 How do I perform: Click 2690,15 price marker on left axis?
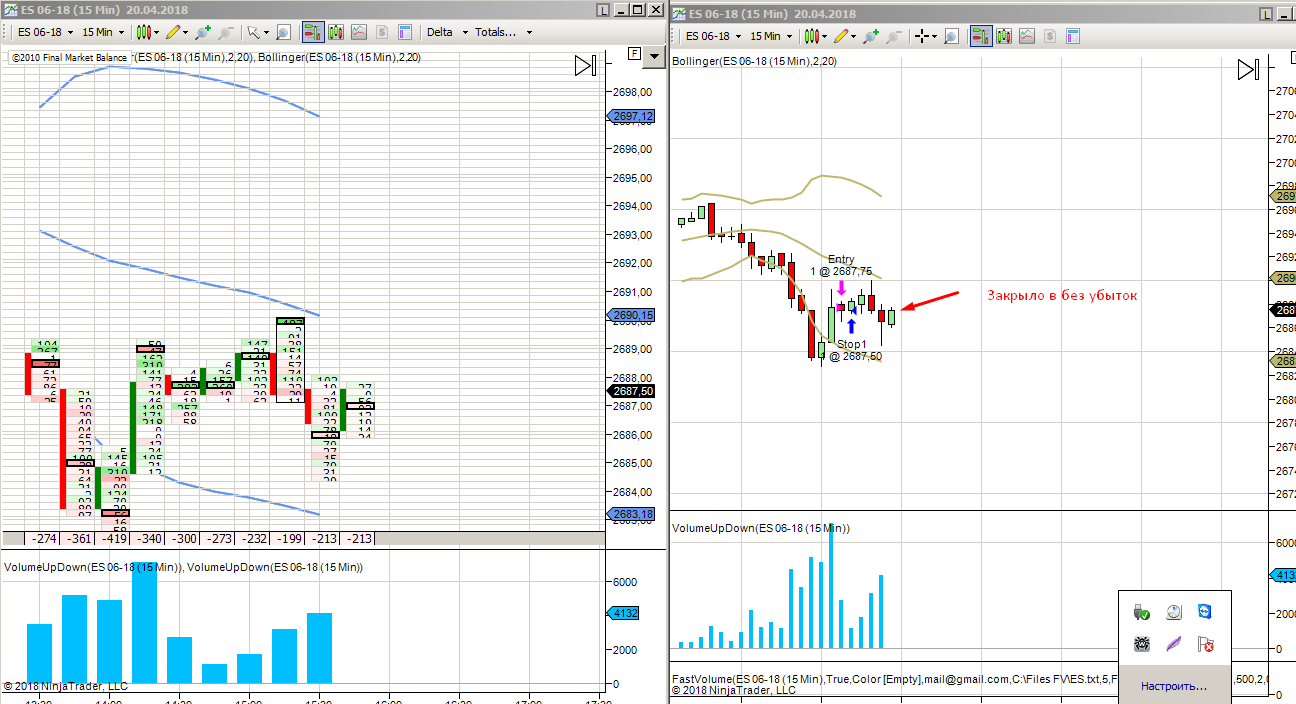[631, 315]
